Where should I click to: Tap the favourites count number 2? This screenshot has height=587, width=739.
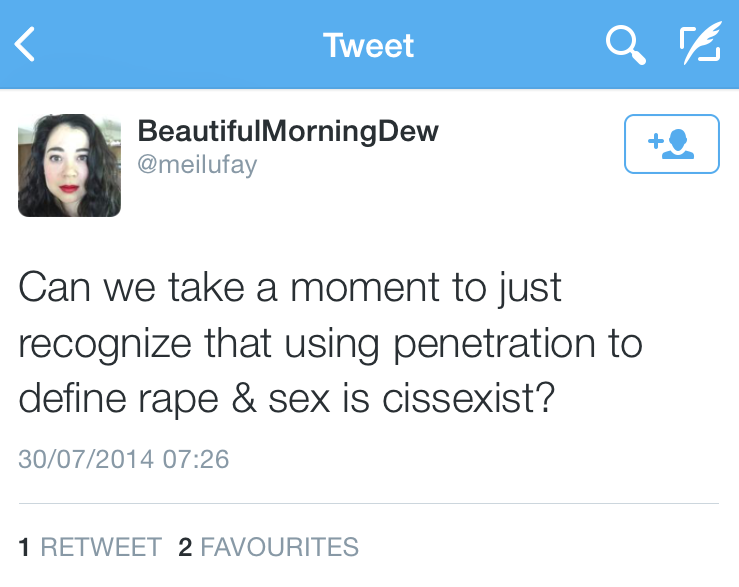point(184,547)
